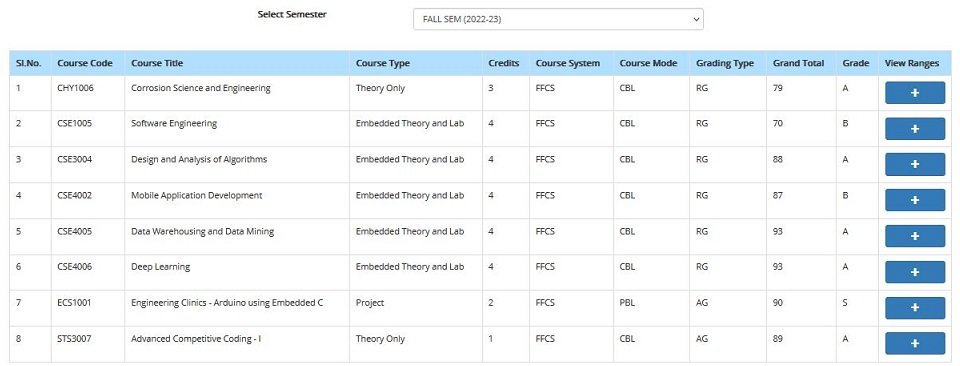960x366 pixels.
Task: Click Advanced Competitive Coding - I title
Action: click(x=196, y=338)
